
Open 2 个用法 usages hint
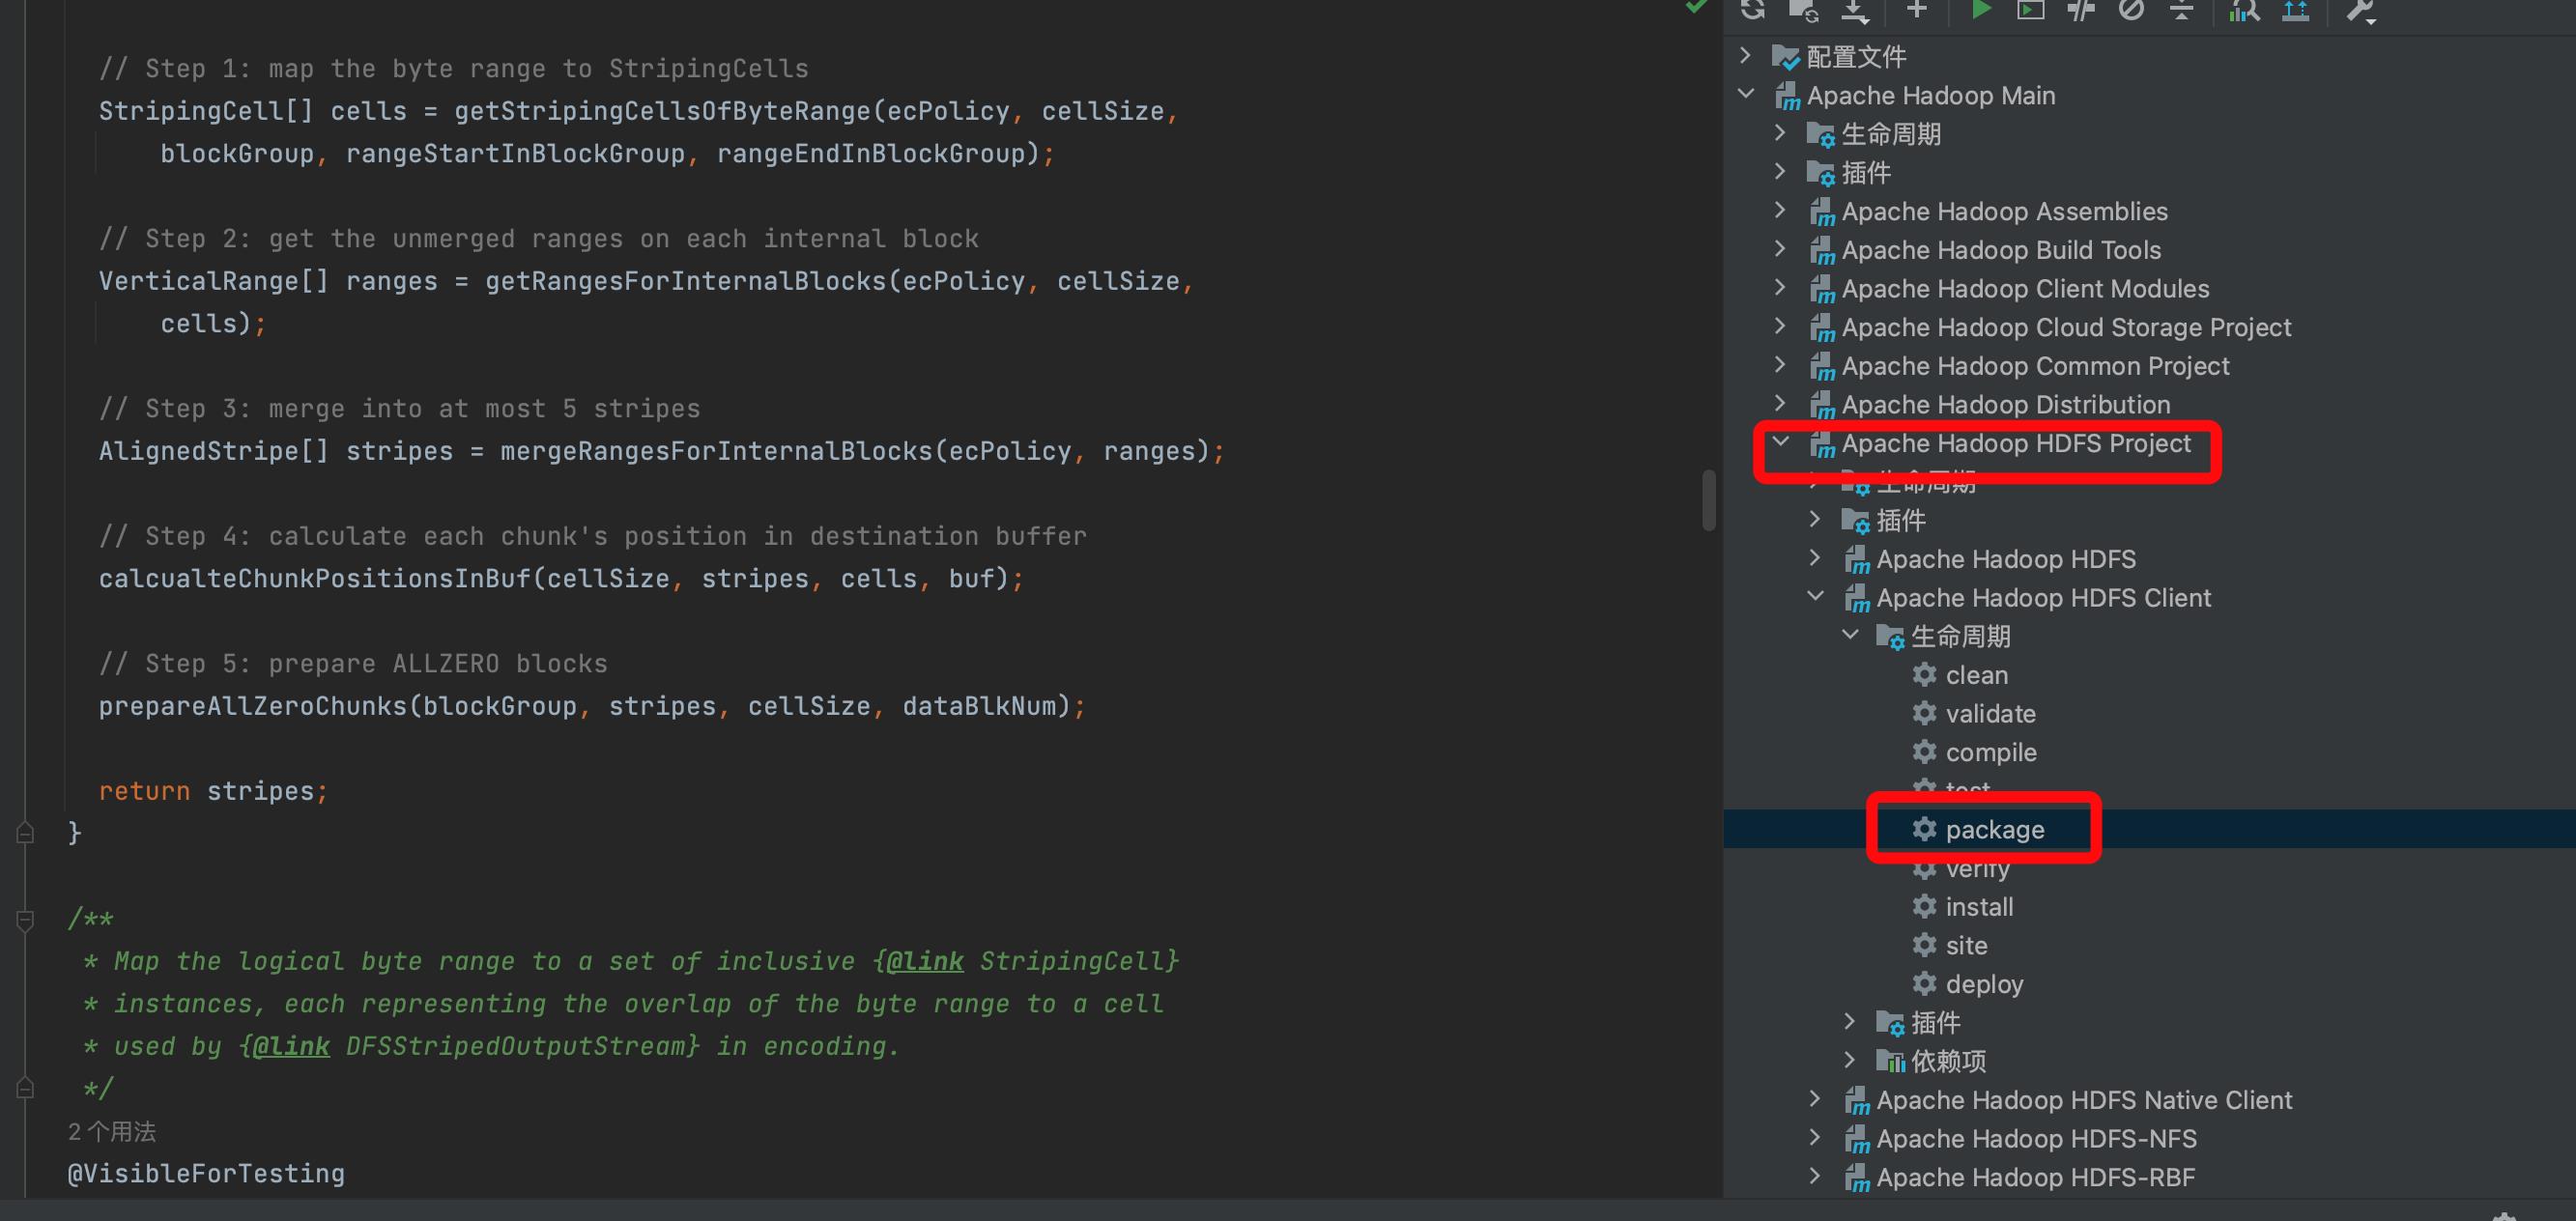(x=112, y=1131)
